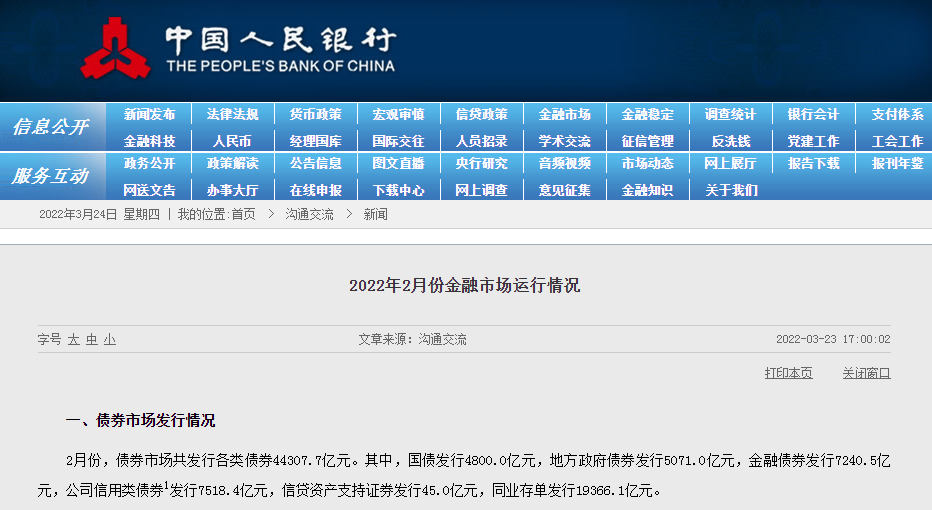Open 工会工作 navigation item

898,141
